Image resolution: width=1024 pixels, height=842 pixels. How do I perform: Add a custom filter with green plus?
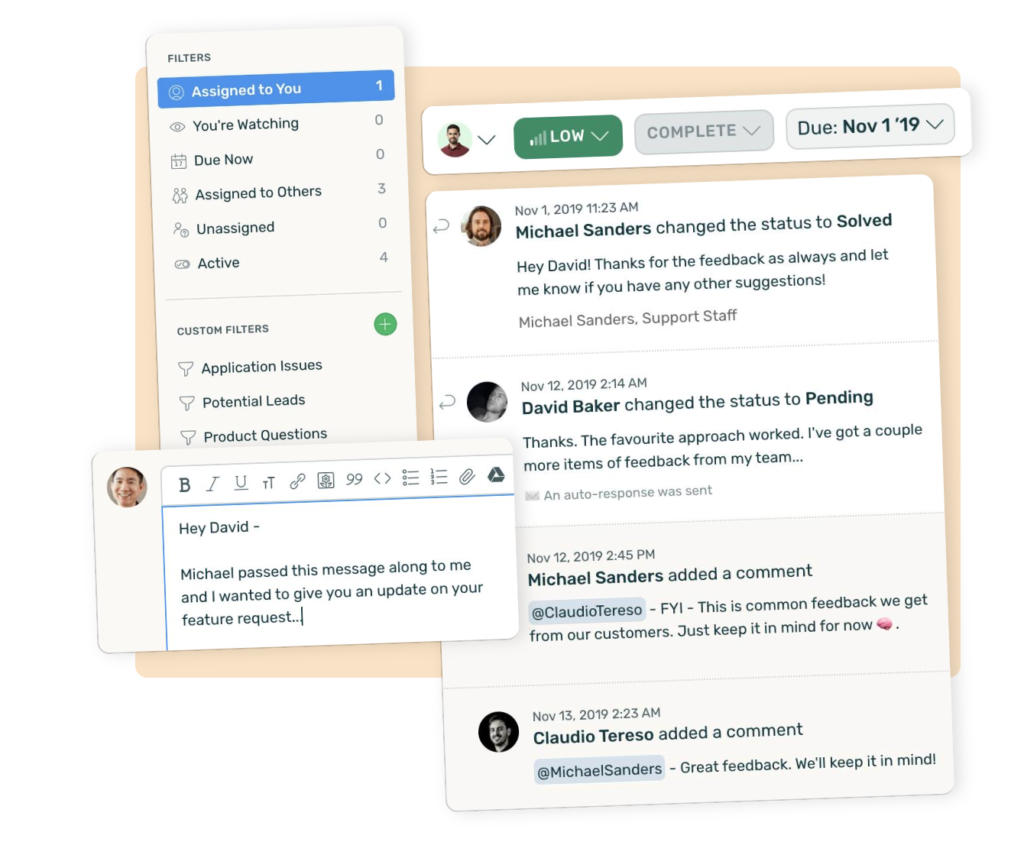tap(385, 324)
